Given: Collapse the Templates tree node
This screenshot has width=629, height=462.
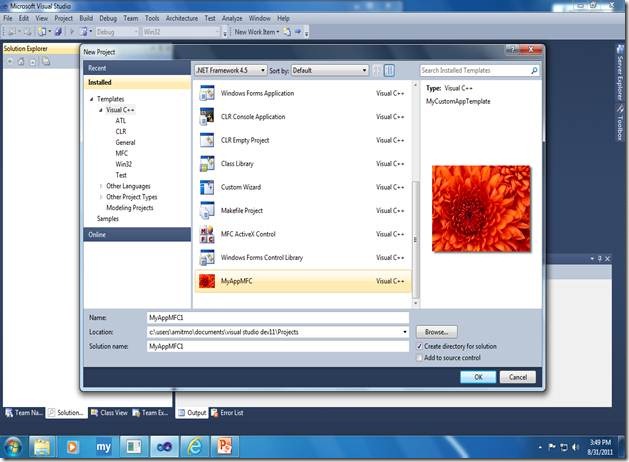Looking at the screenshot, I should [91, 99].
